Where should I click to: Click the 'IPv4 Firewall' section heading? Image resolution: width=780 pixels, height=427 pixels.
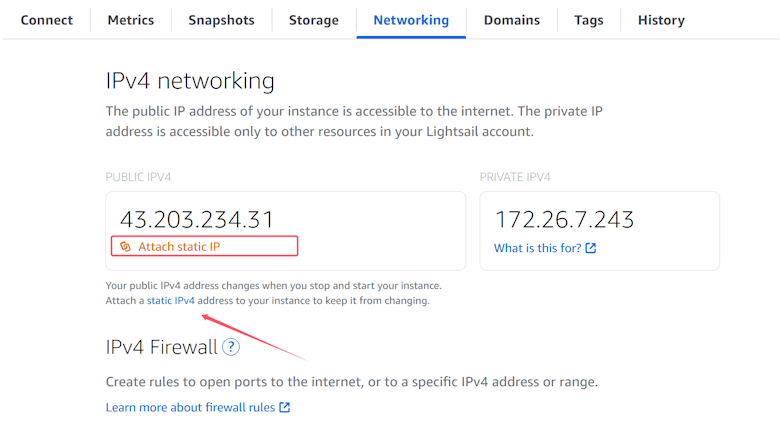(x=162, y=347)
